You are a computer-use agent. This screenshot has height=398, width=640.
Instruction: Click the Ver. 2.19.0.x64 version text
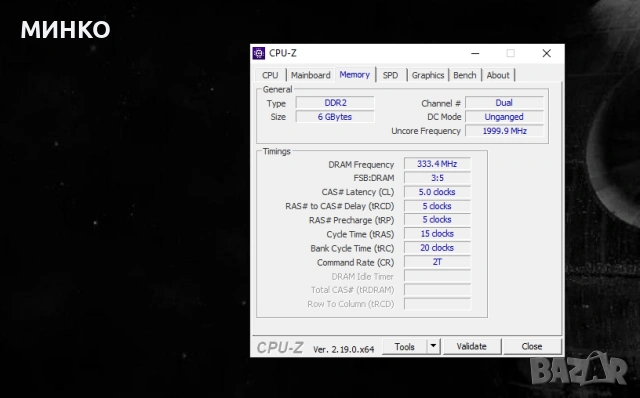(x=344, y=349)
